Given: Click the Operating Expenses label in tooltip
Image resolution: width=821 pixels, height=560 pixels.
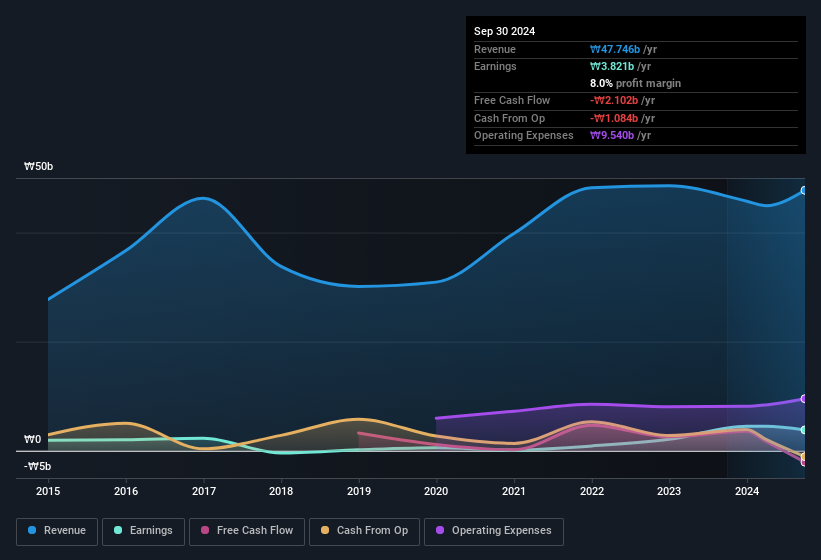Looking at the screenshot, I should pos(524,136).
